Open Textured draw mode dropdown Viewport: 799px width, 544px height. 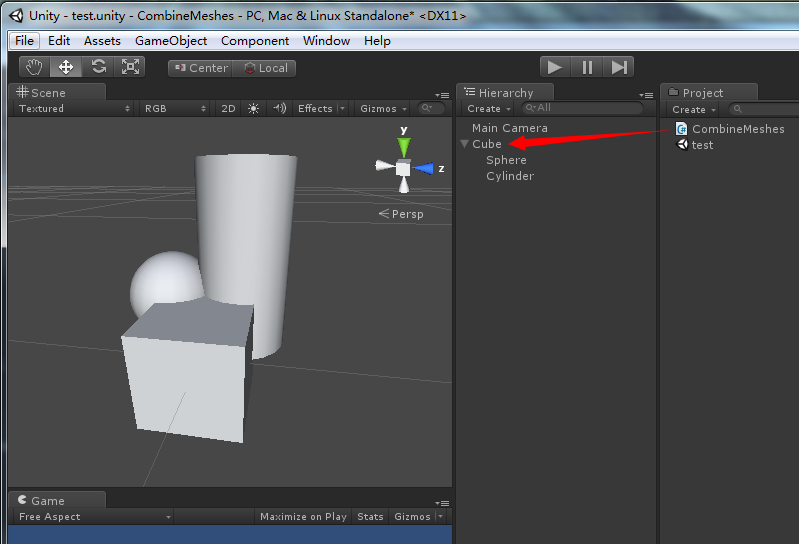click(x=74, y=108)
